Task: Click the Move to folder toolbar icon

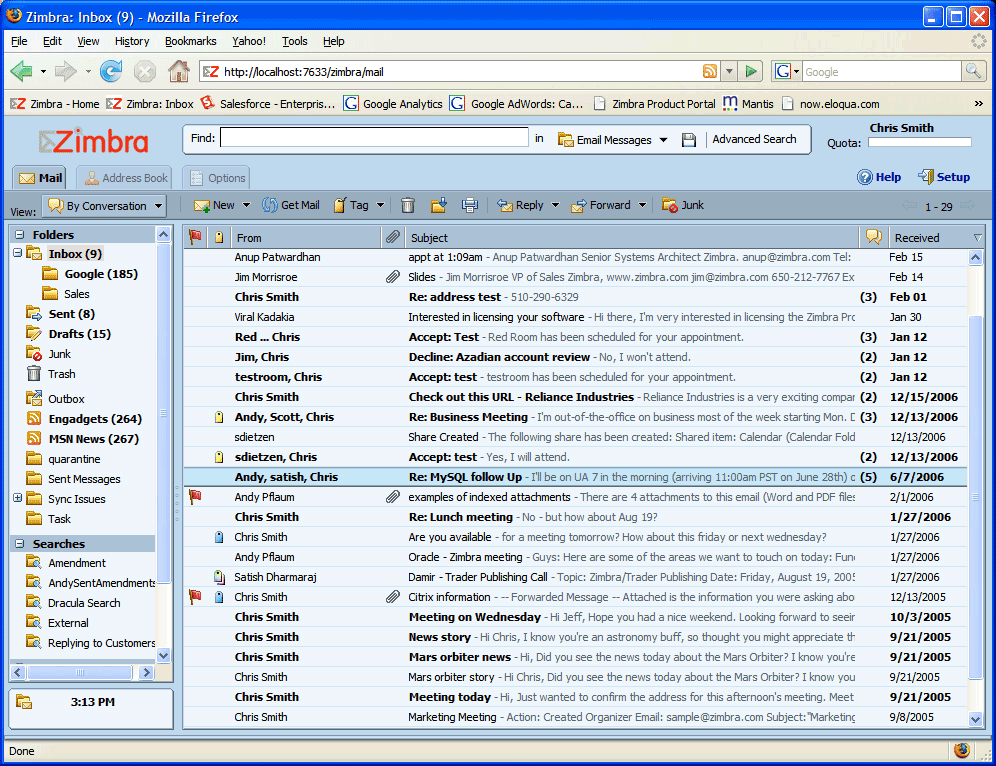Action: pyautogui.click(x=439, y=205)
